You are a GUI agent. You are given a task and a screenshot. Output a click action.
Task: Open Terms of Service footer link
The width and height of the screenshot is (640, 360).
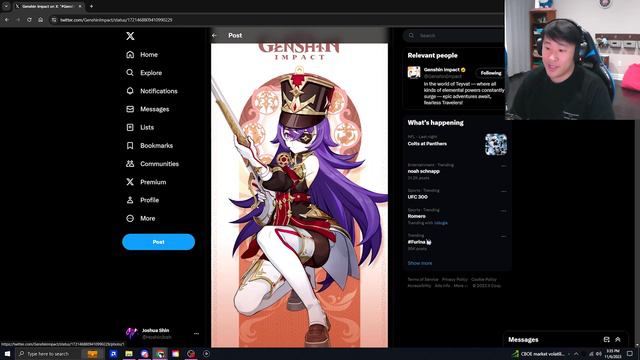click(423, 280)
